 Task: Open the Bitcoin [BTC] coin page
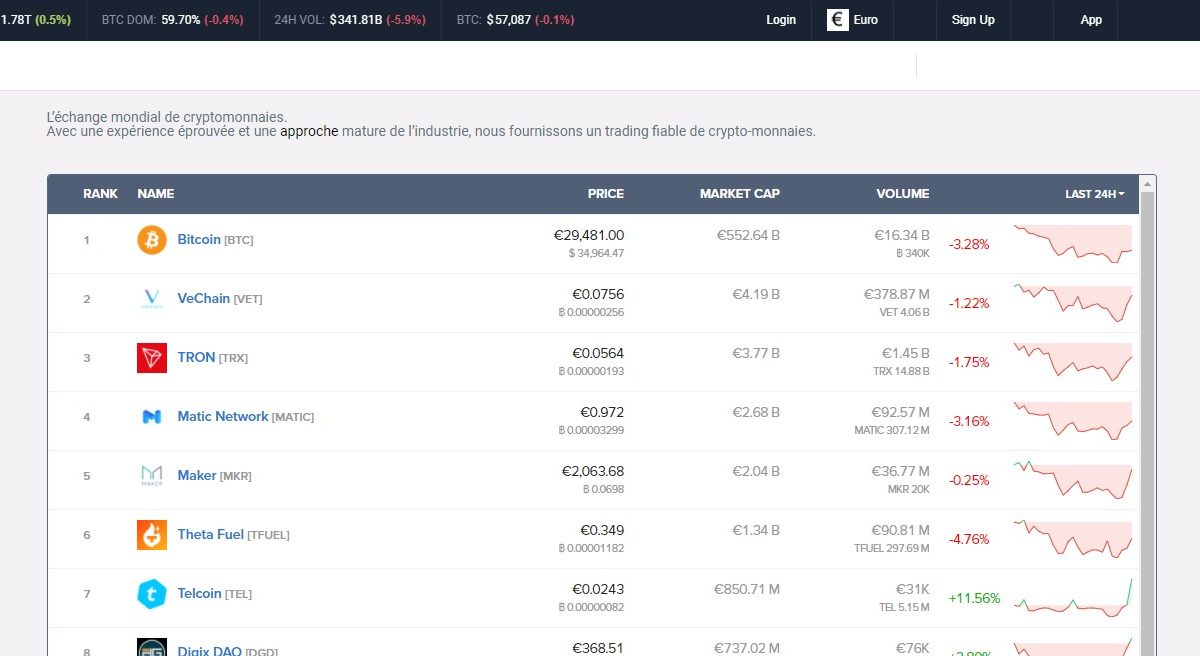(x=216, y=240)
